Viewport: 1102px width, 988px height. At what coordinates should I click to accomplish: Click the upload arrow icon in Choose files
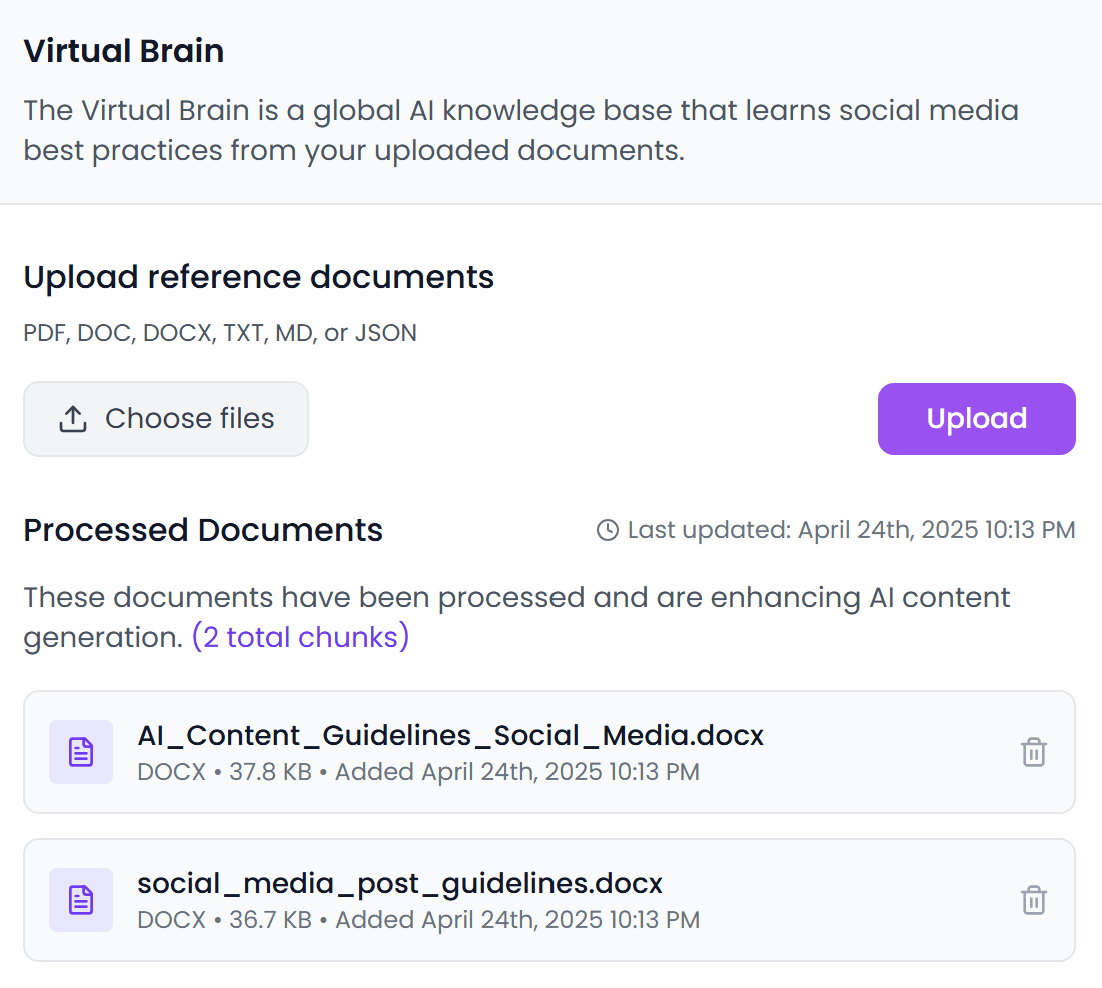(73, 419)
